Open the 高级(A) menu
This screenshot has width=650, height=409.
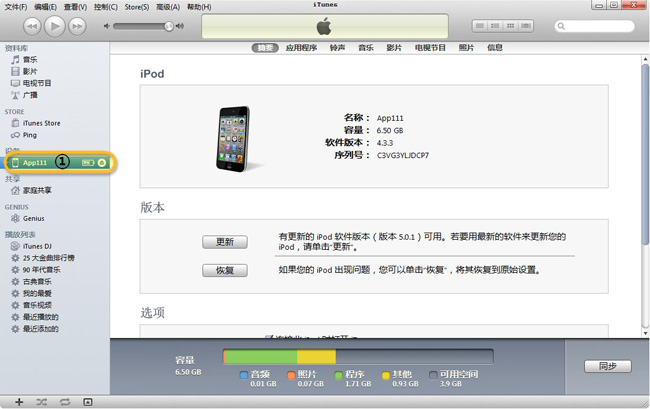[x=168, y=7]
